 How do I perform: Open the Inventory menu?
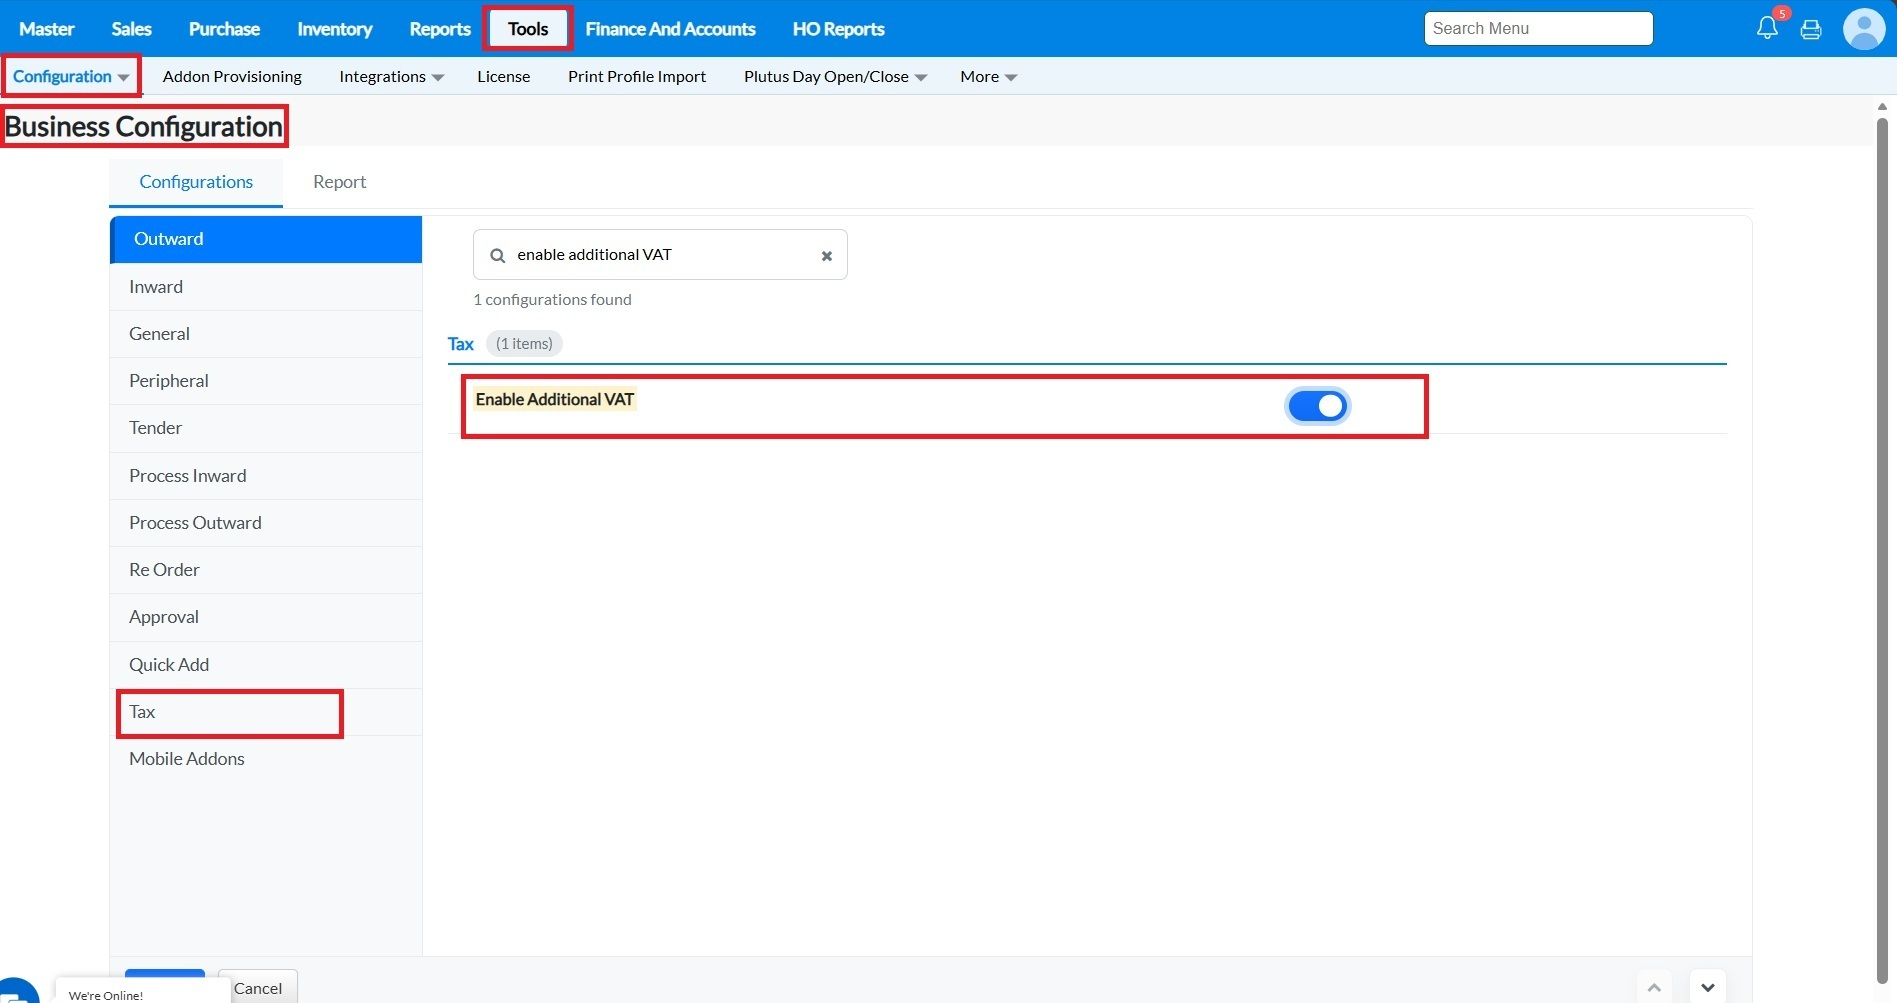(335, 29)
